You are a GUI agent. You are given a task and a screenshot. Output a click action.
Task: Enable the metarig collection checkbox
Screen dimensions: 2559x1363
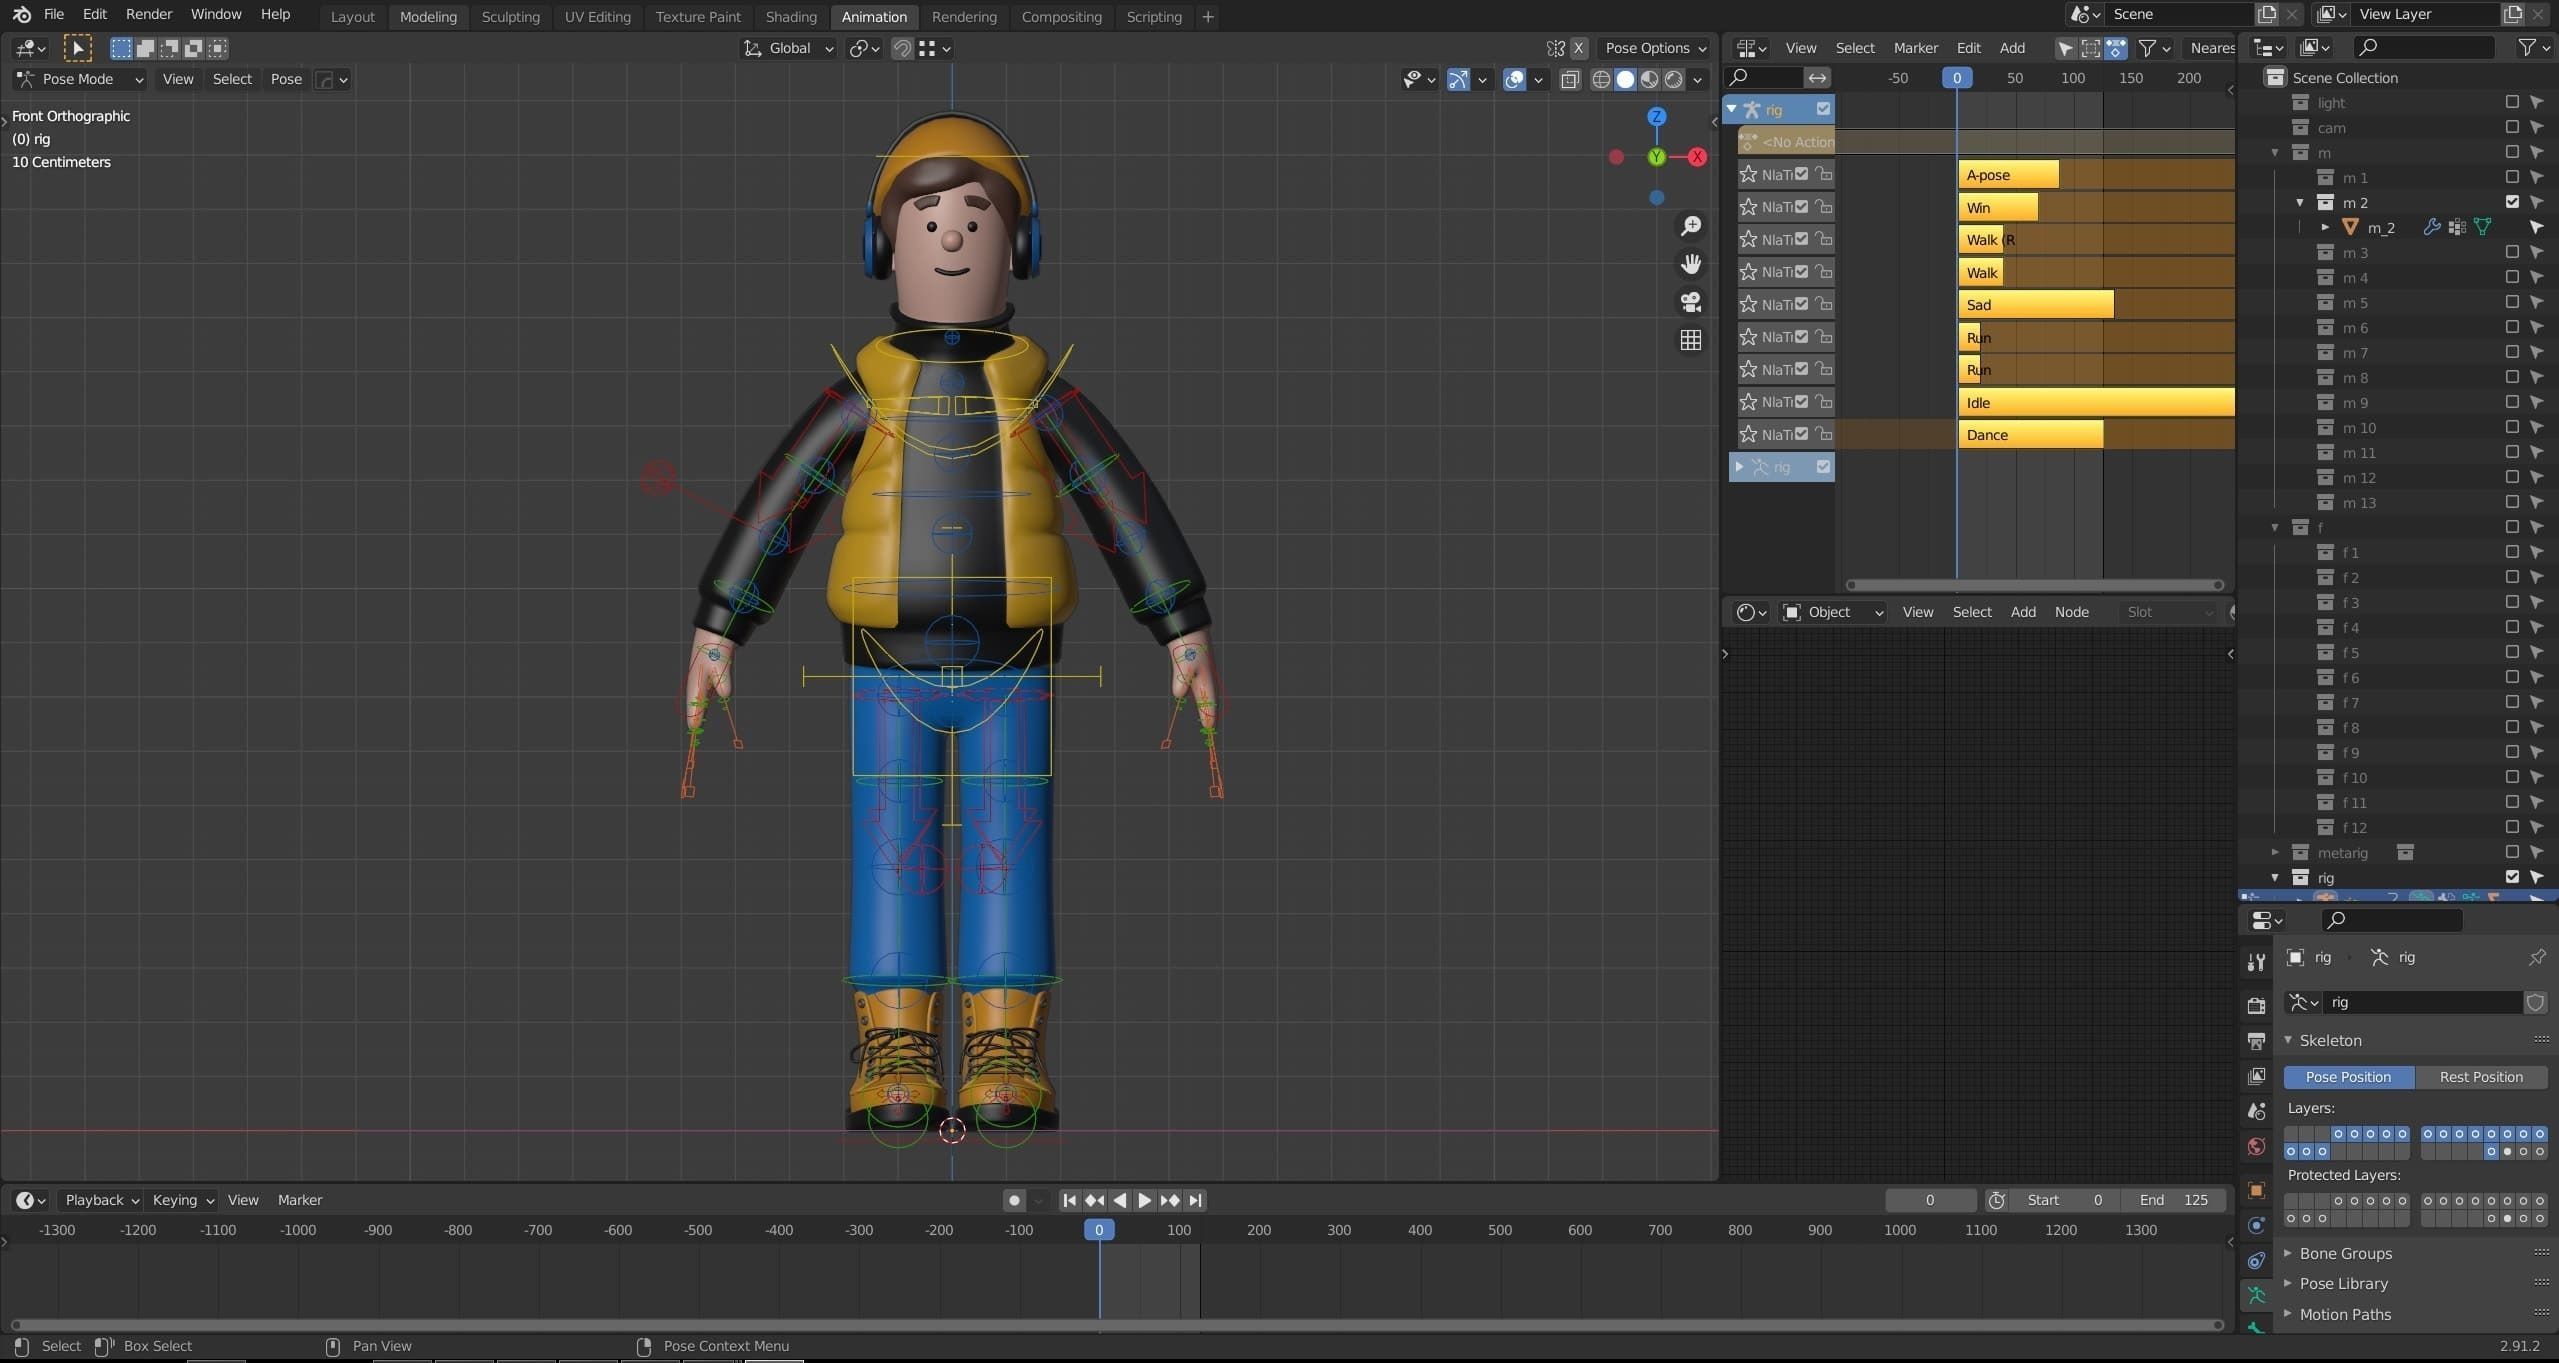(x=2512, y=852)
